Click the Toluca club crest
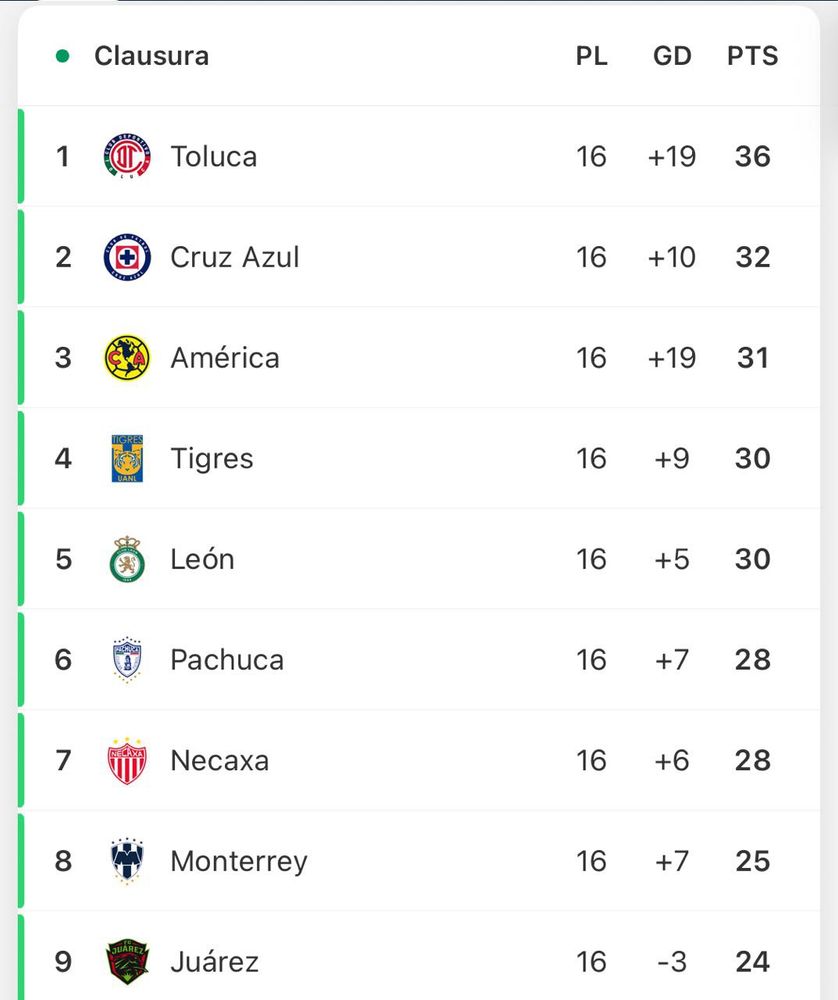This screenshot has width=838, height=1000. (x=127, y=156)
